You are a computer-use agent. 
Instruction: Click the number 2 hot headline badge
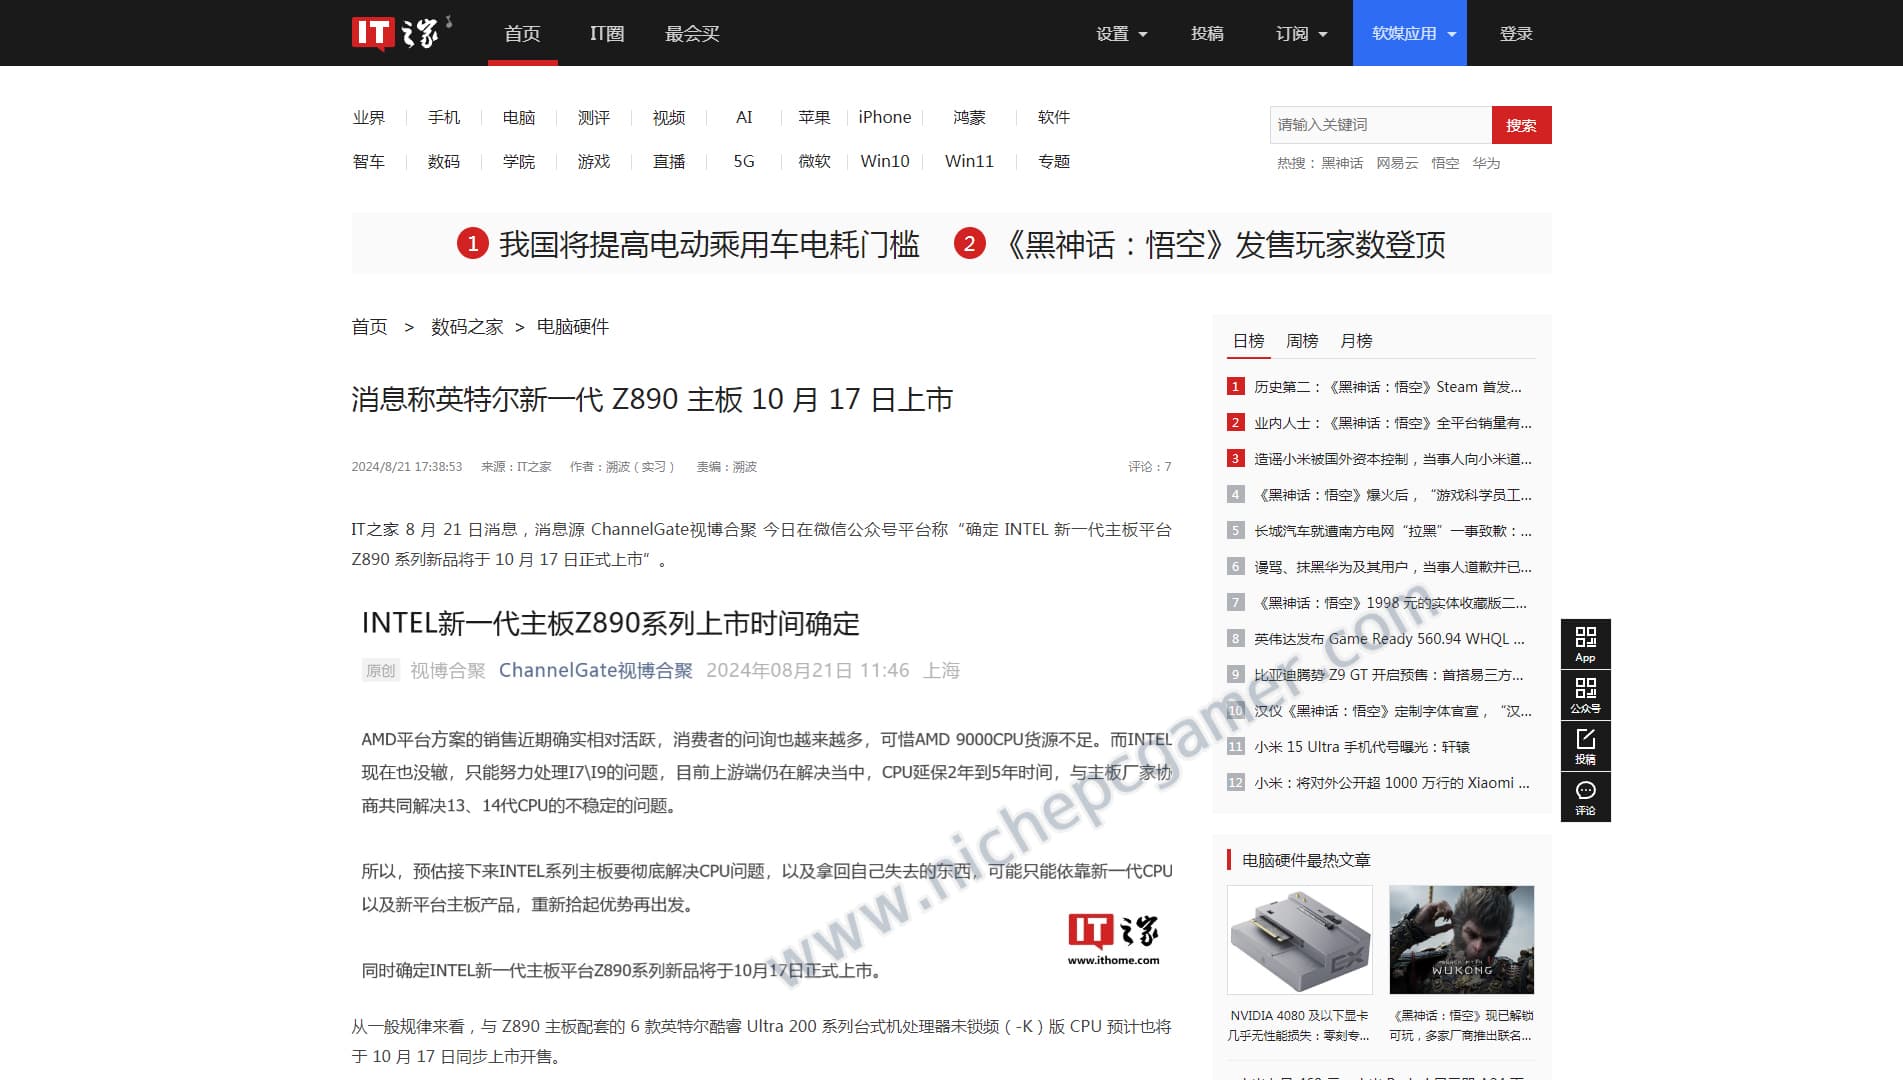969,244
